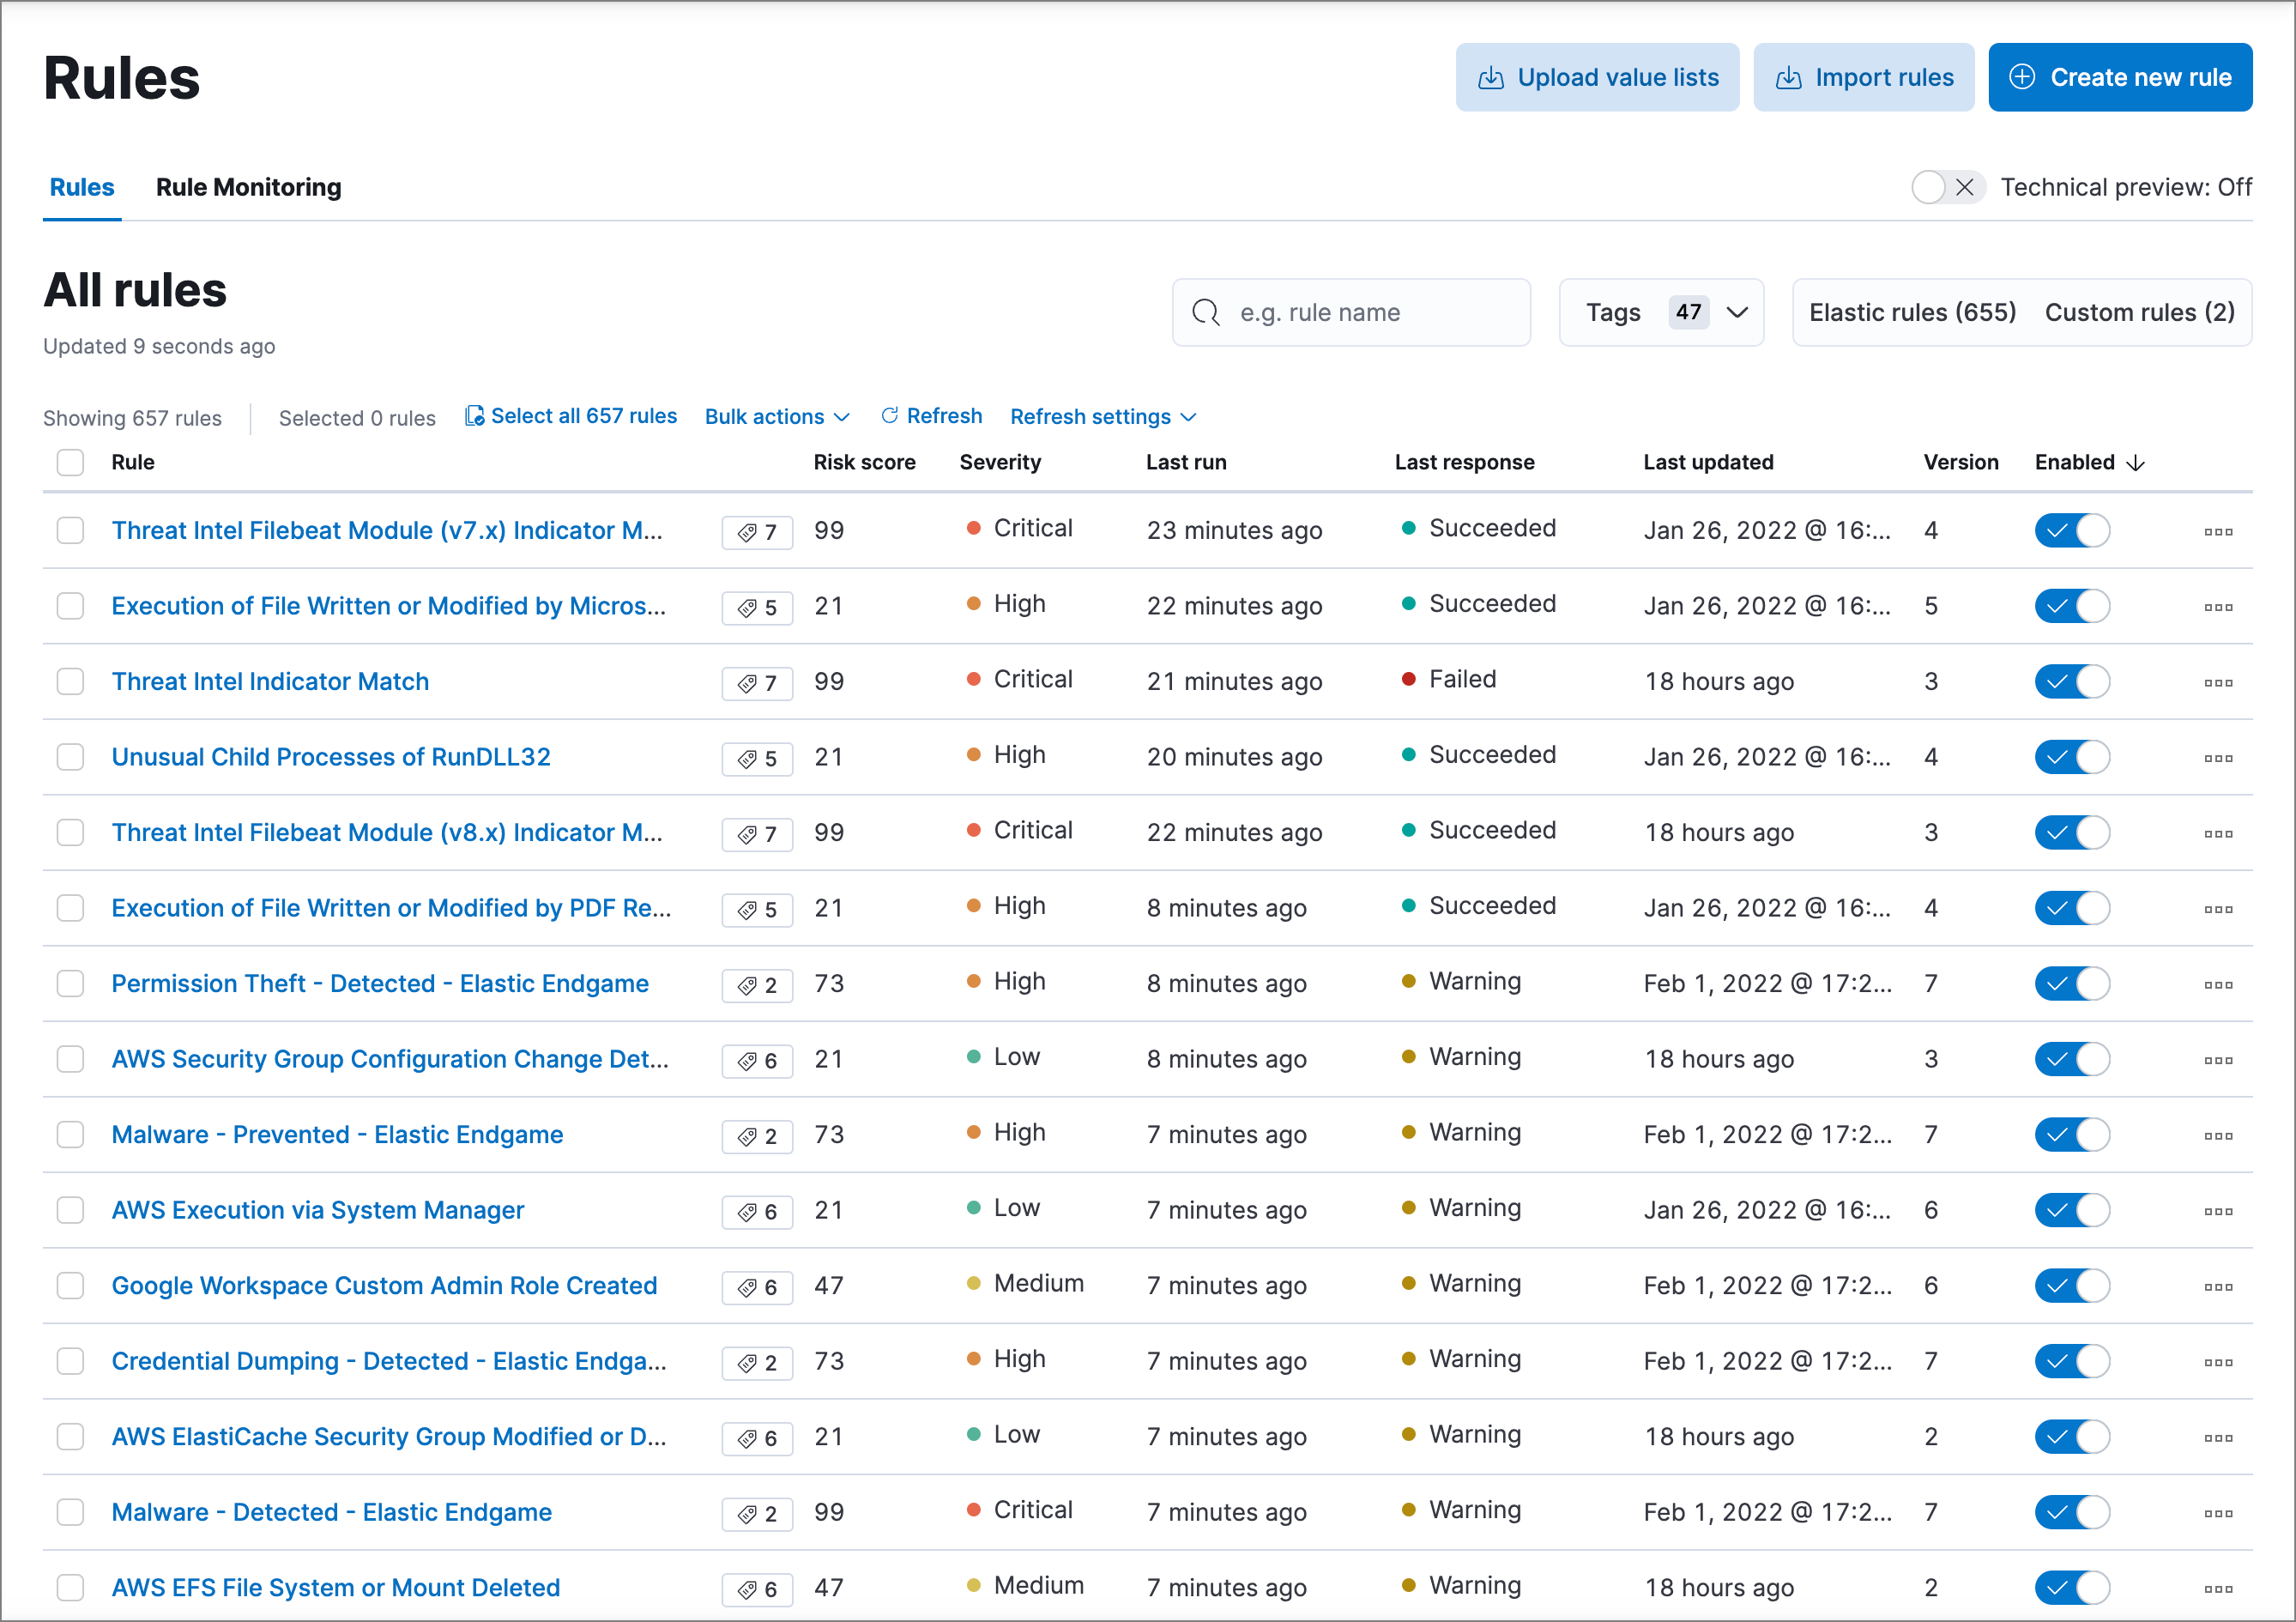The height and width of the screenshot is (1622, 2296).
Task: Open the AWS EFS File System or Mount Deleted rule
Action: pos(335,1587)
